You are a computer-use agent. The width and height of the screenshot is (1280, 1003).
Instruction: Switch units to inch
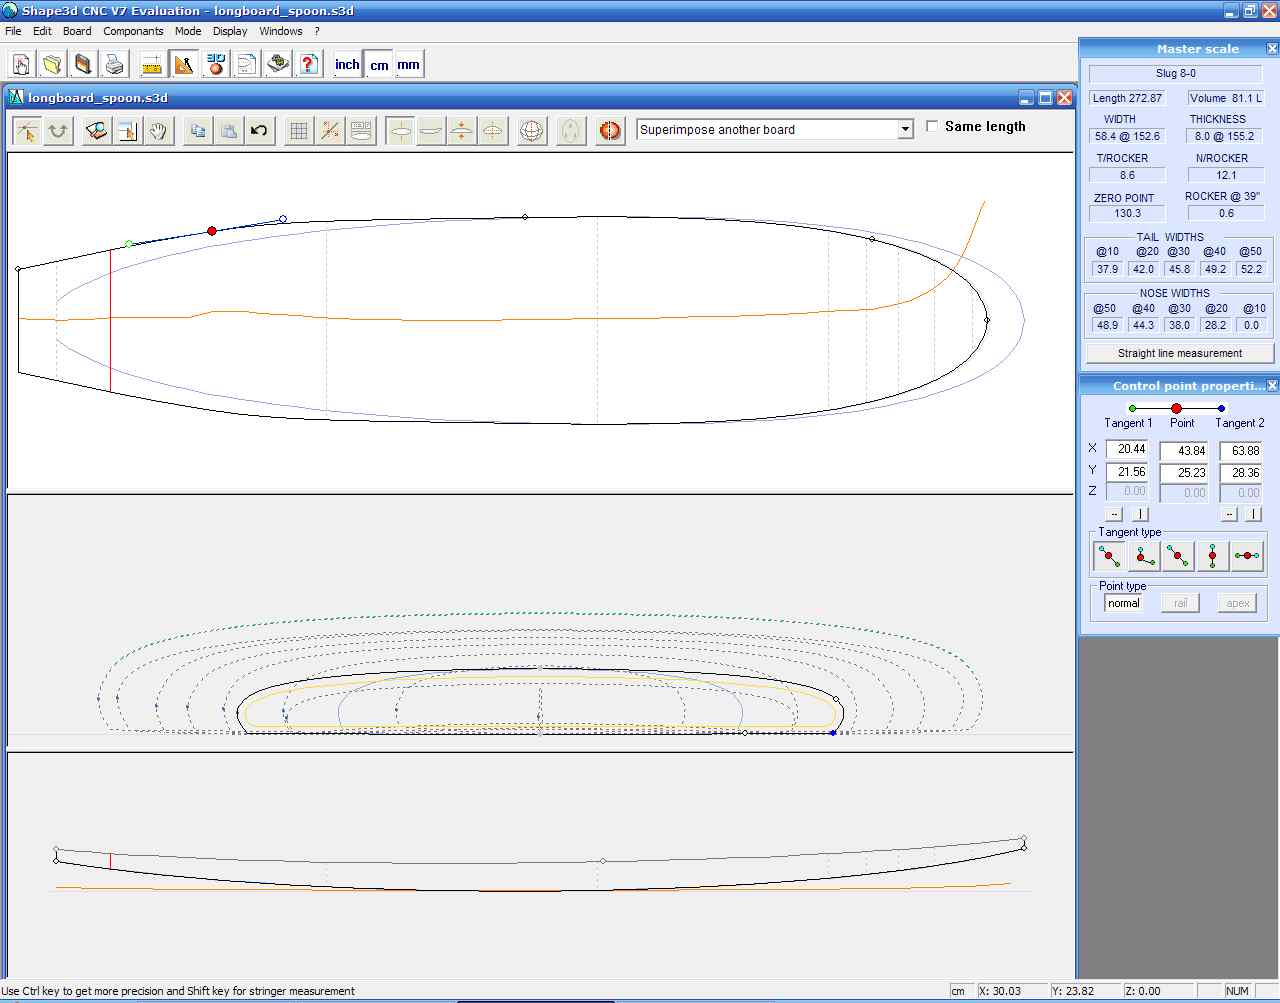pyautogui.click(x=347, y=65)
